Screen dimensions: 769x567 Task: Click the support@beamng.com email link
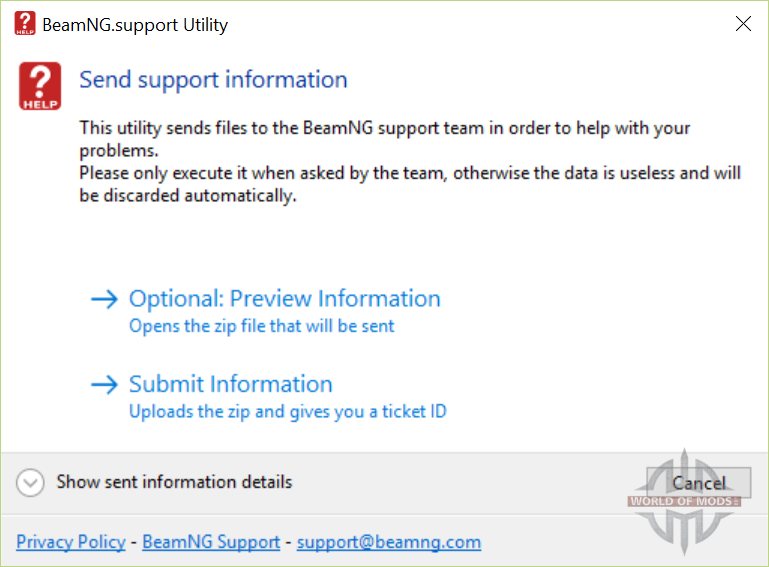389,542
